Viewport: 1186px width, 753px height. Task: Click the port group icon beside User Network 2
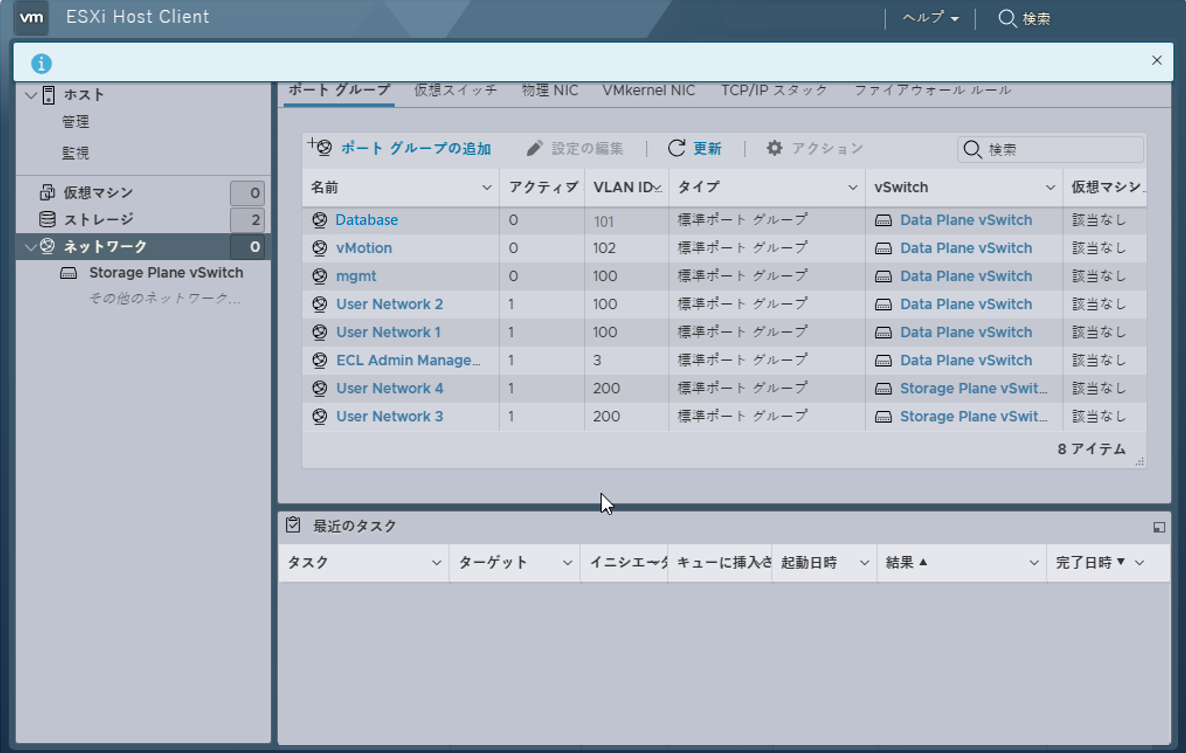coord(319,304)
